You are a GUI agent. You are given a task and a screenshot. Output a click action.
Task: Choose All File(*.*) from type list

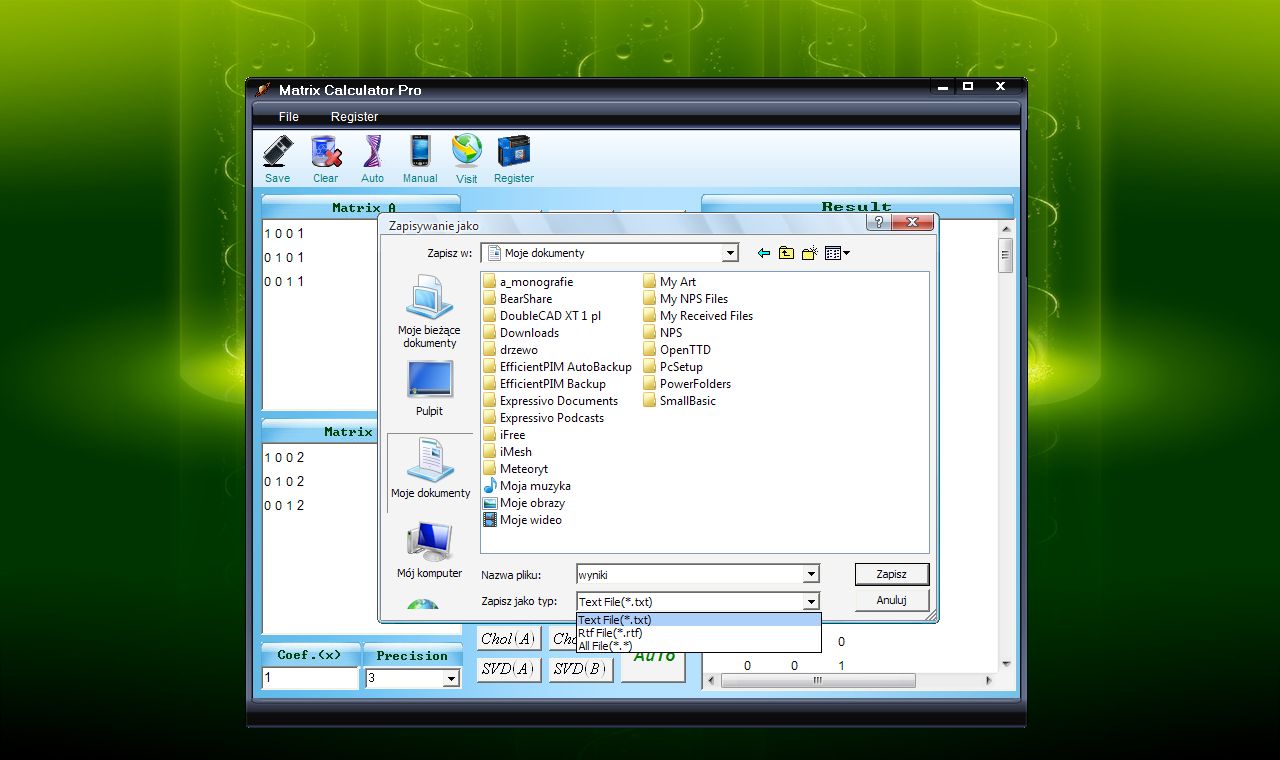click(699, 646)
